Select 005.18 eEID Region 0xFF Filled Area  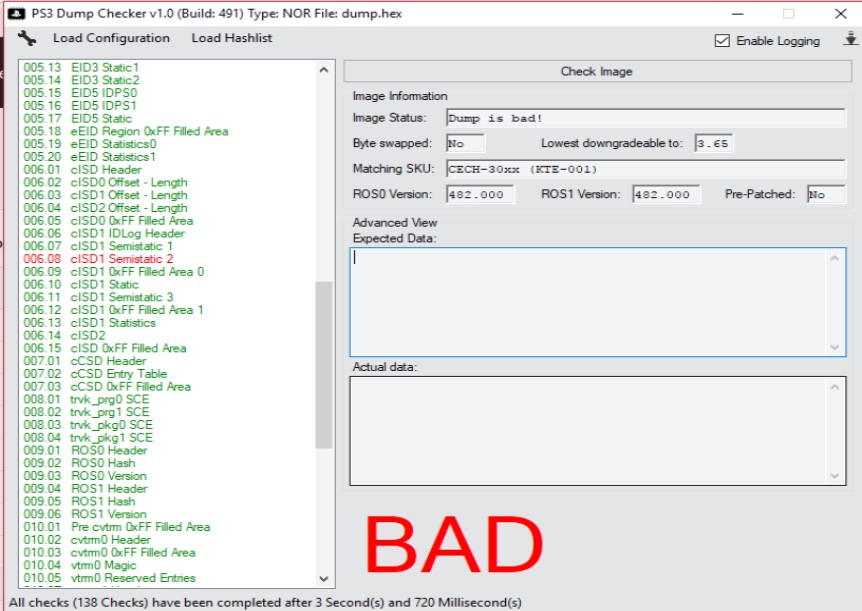pos(126,131)
